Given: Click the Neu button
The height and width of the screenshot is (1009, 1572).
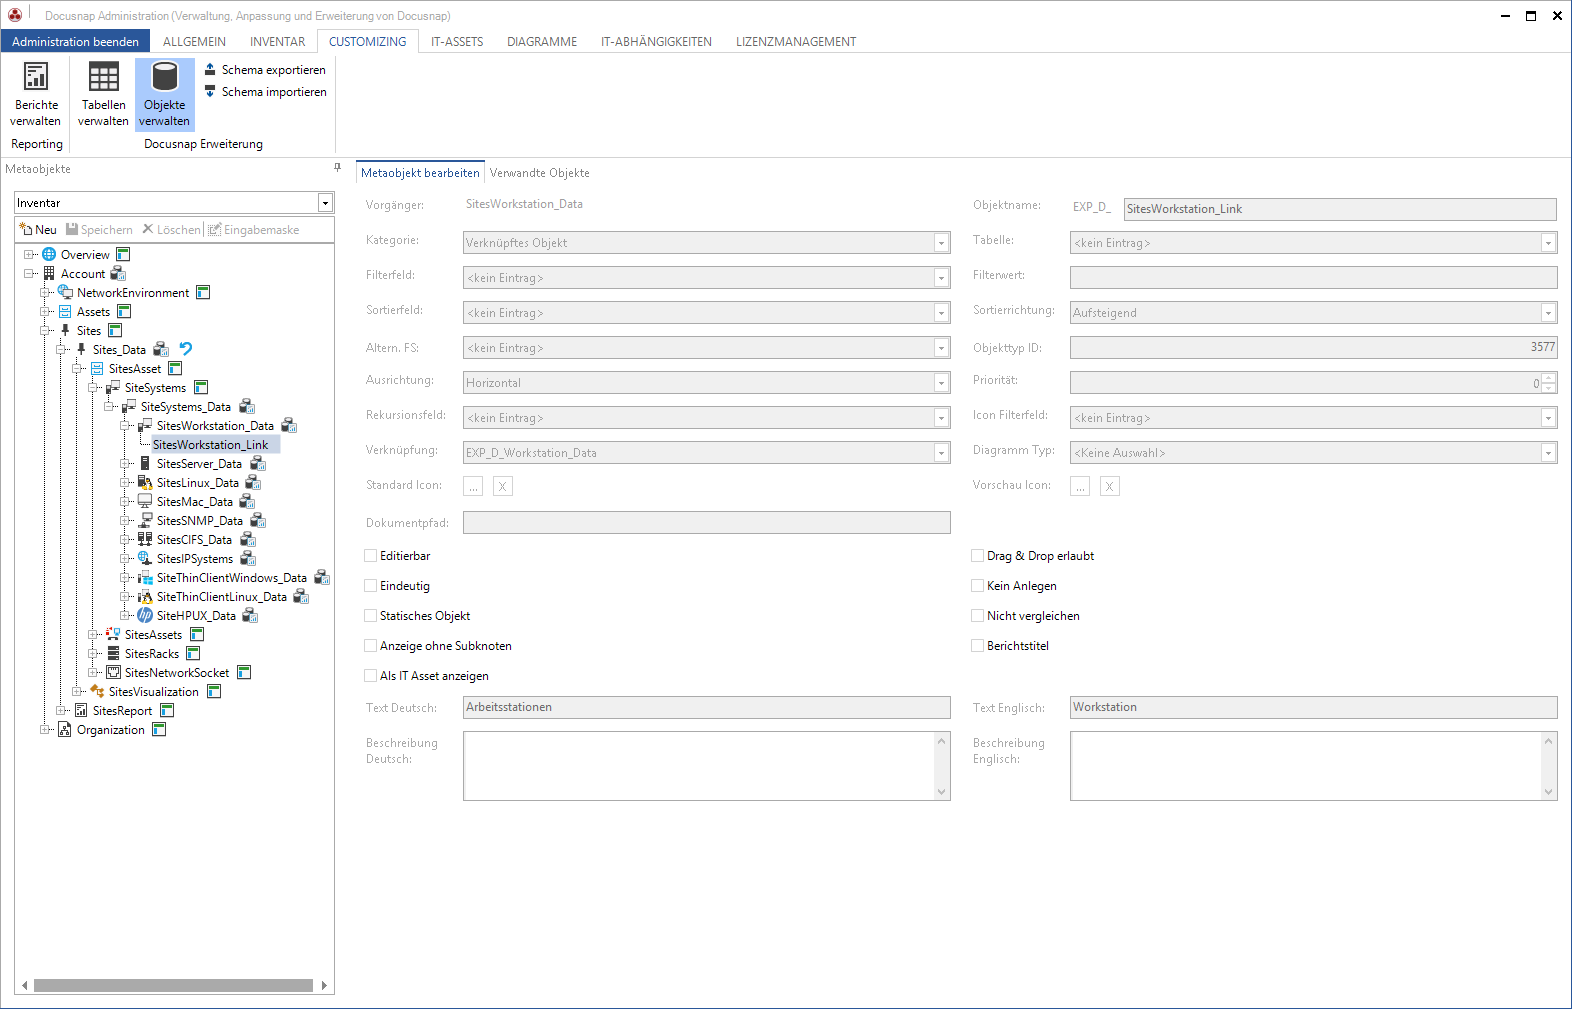Looking at the screenshot, I should [x=38, y=230].
